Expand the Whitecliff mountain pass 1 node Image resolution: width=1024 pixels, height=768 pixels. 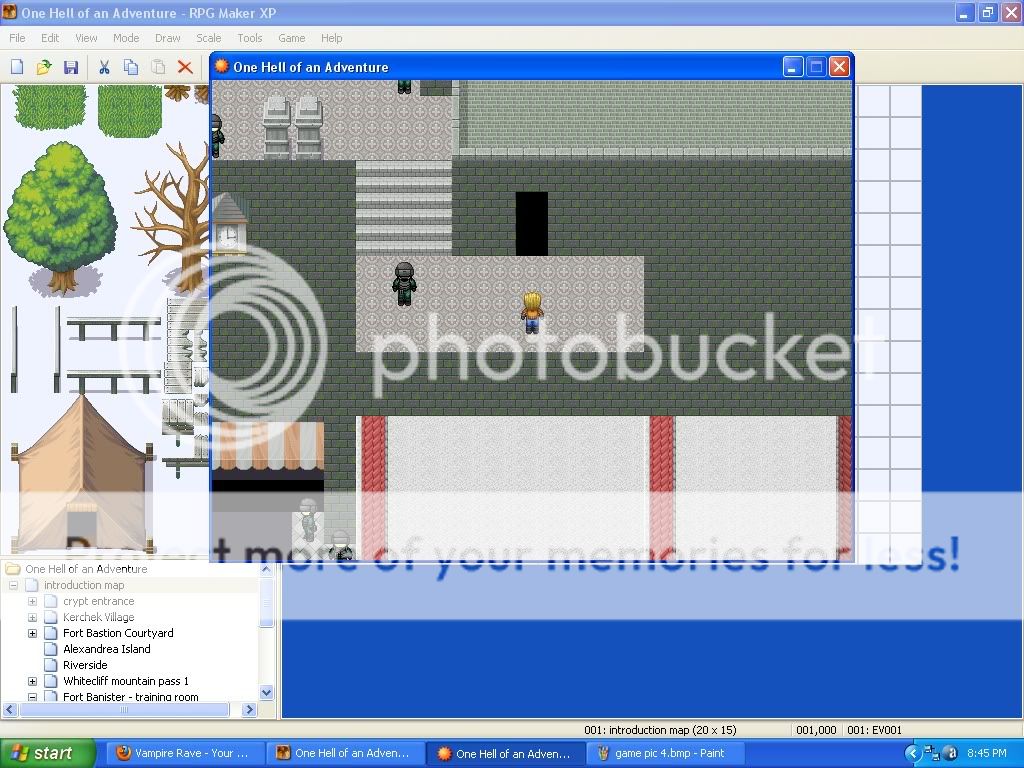coord(32,681)
